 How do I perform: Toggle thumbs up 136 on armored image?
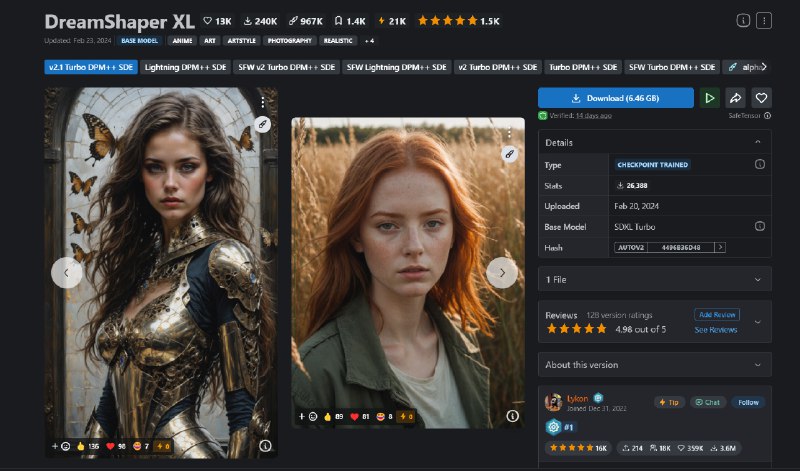coord(88,446)
